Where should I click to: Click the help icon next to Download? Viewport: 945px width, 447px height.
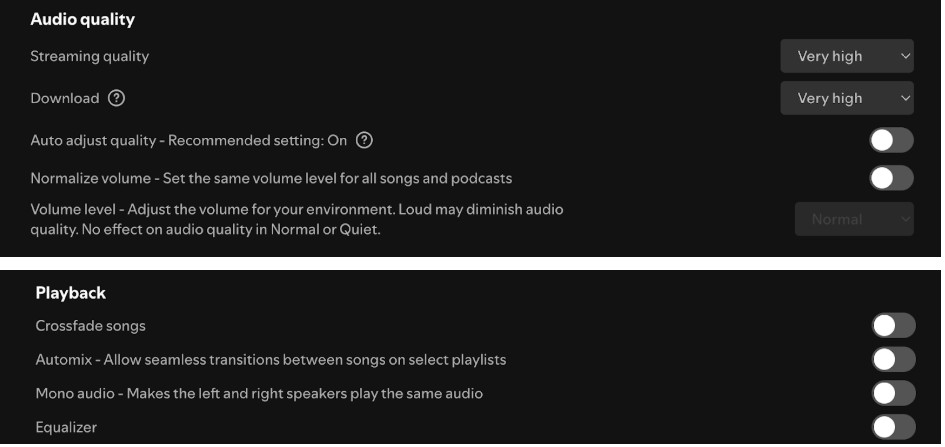[x=116, y=98]
